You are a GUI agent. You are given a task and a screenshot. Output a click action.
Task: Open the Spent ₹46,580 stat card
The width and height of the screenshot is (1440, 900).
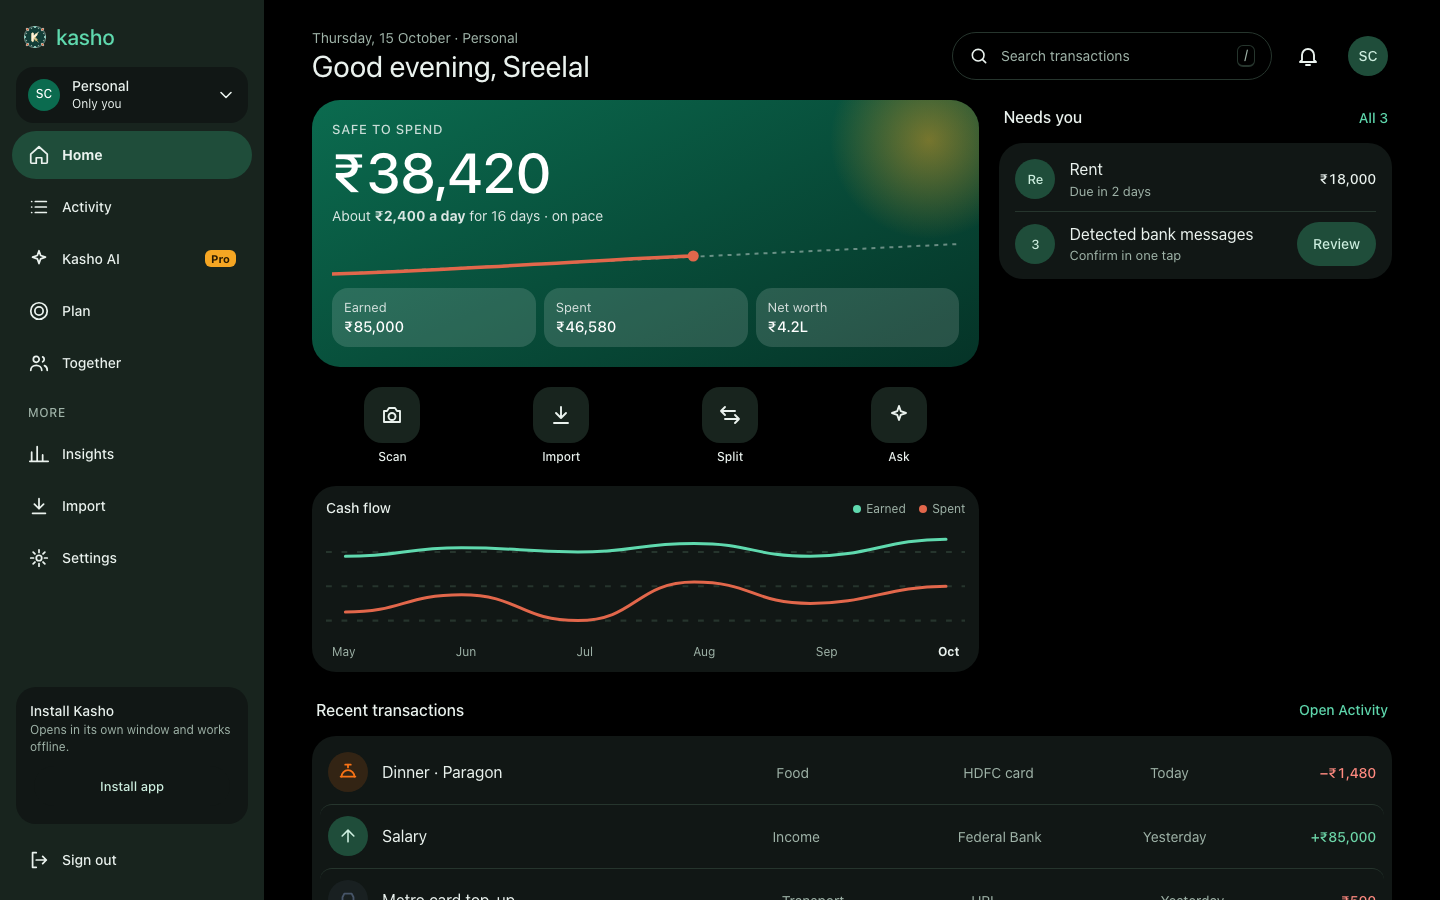click(646, 318)
